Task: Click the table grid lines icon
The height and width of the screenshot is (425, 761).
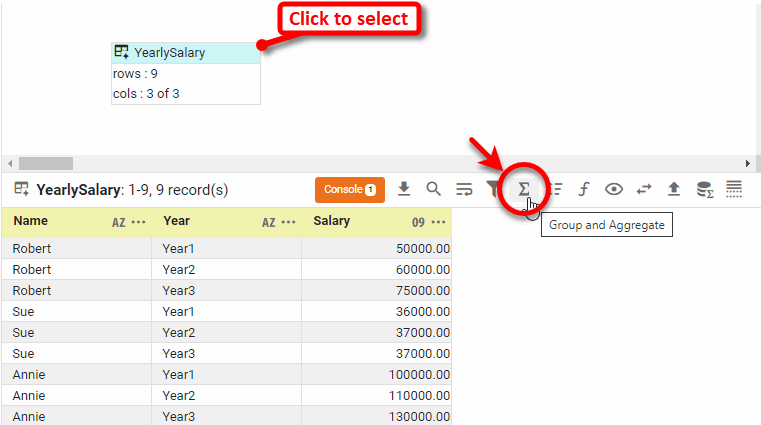Action: click(x=734, y=189)
